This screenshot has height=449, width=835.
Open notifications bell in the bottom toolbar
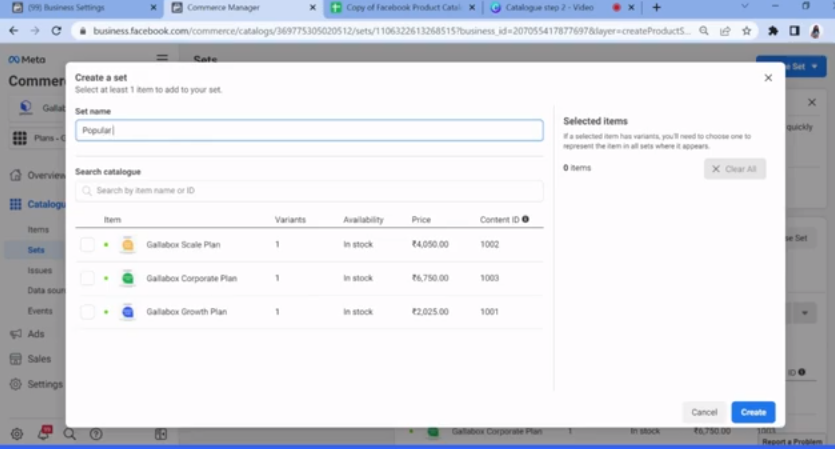pyautogui.click(x=44, y=433)
